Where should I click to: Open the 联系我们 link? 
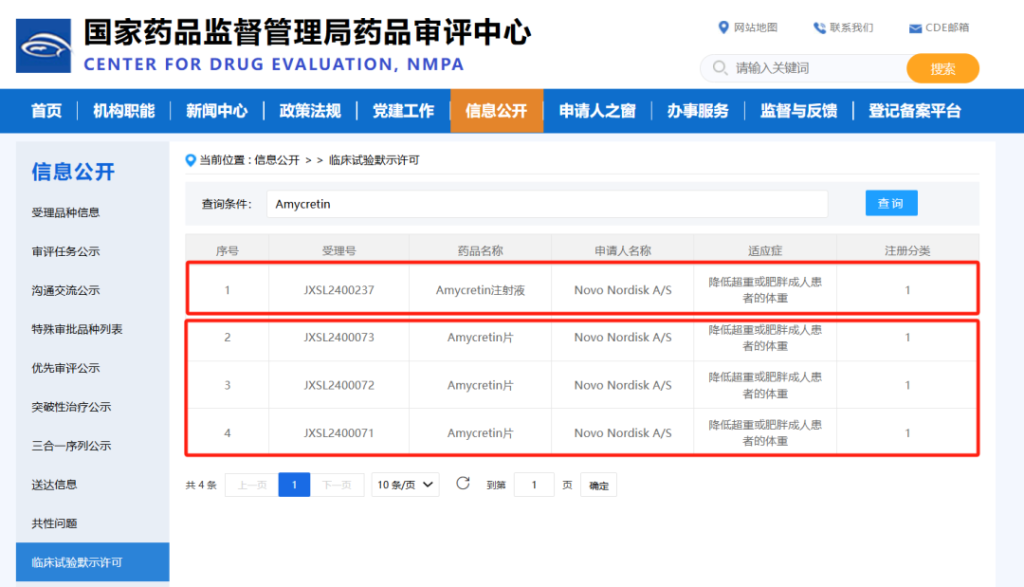pyautogui.click(x=851, y=27)
